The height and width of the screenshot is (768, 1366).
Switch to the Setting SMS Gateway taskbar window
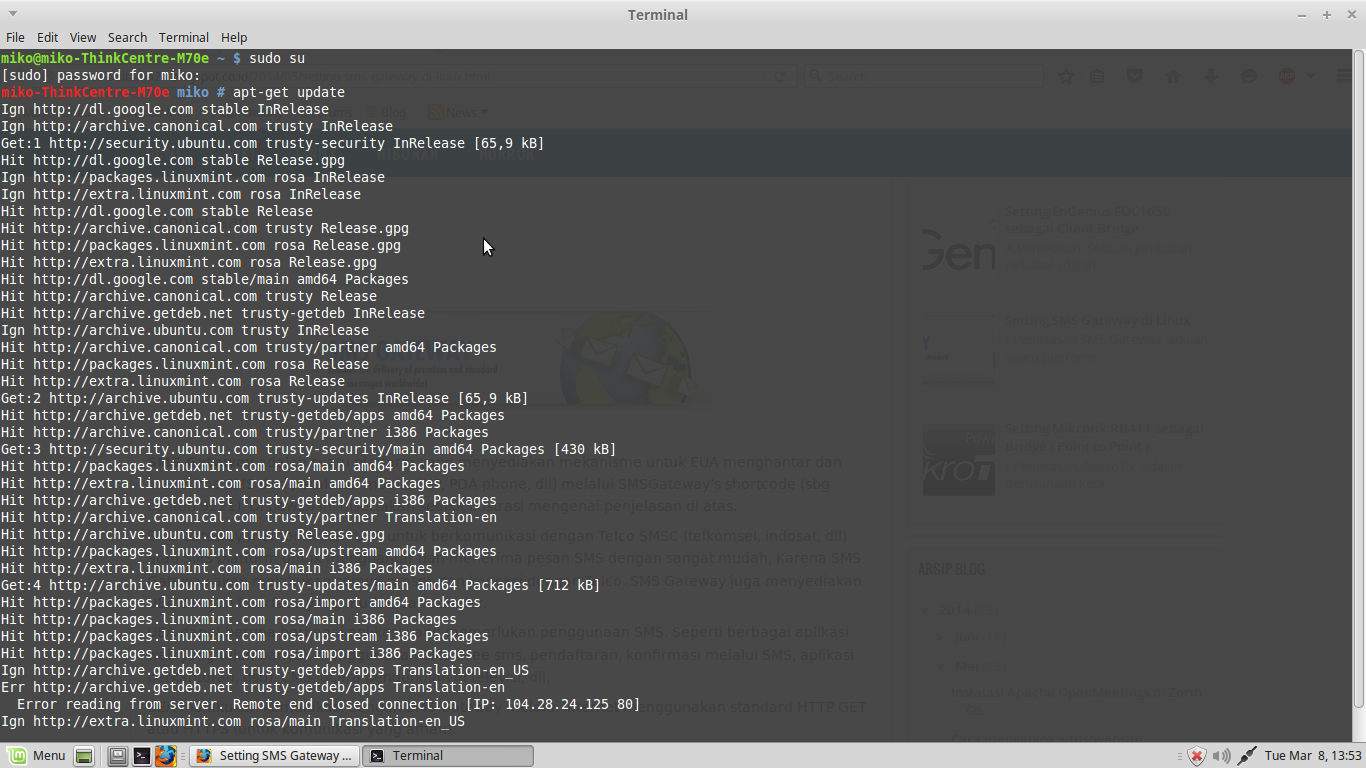click(275, 756)
